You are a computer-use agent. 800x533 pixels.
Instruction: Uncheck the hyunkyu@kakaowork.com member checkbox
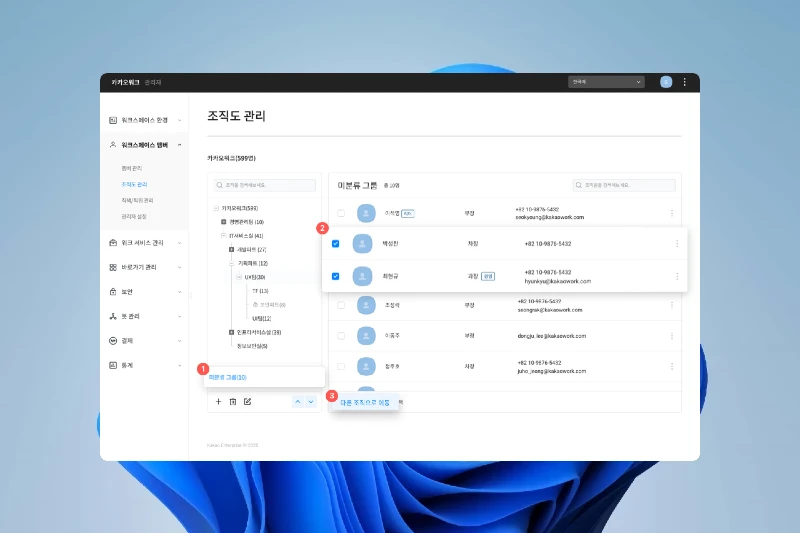[x=335, y=276]
